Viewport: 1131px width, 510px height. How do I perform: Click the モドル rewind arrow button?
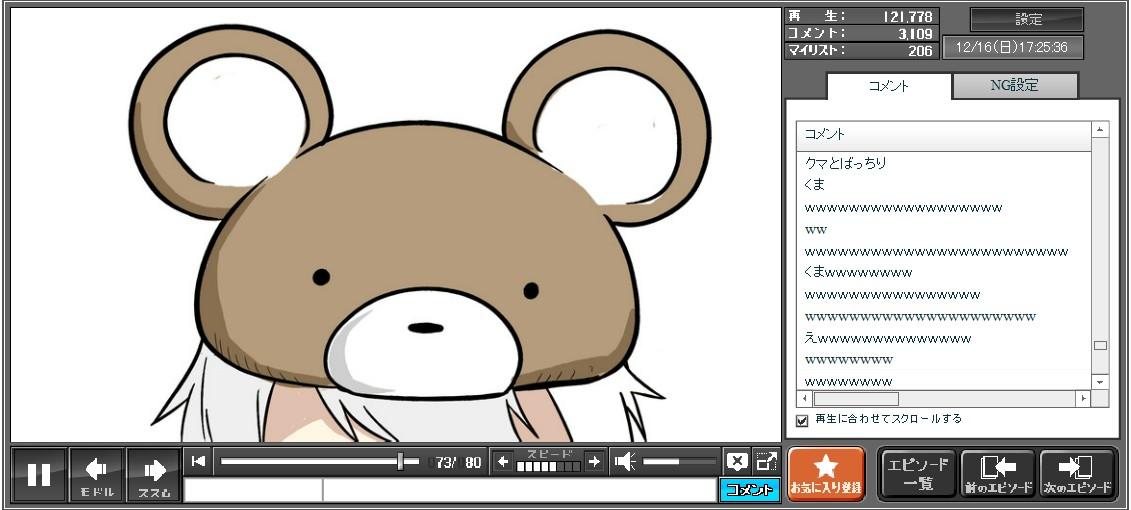(97, 474)
